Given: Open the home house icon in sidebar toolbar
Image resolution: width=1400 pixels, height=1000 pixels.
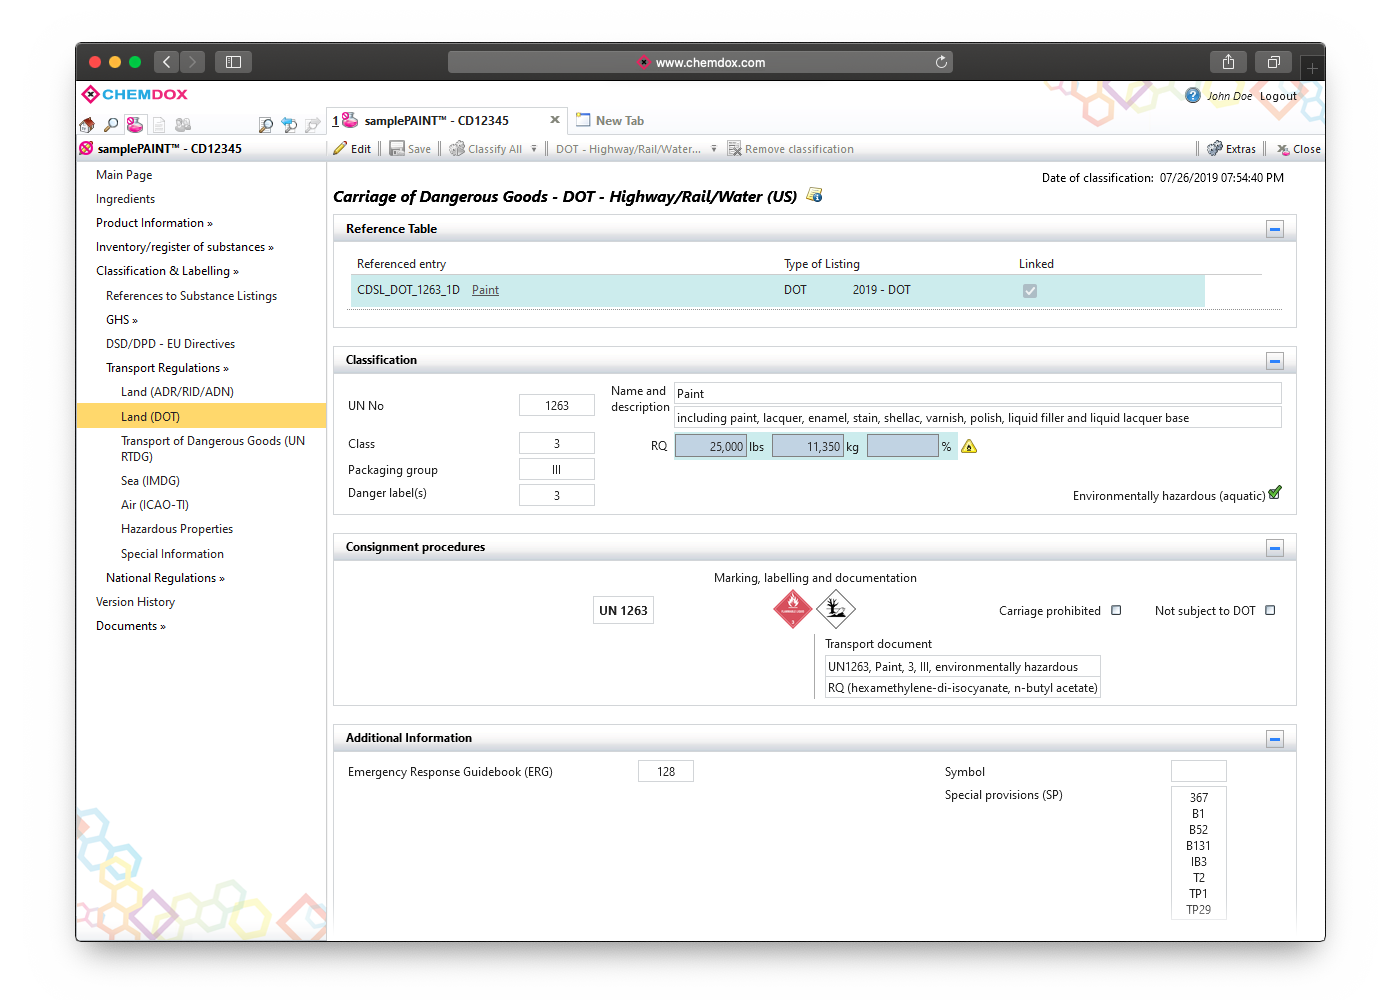Looking at the screenshot, I should [87, 125].
